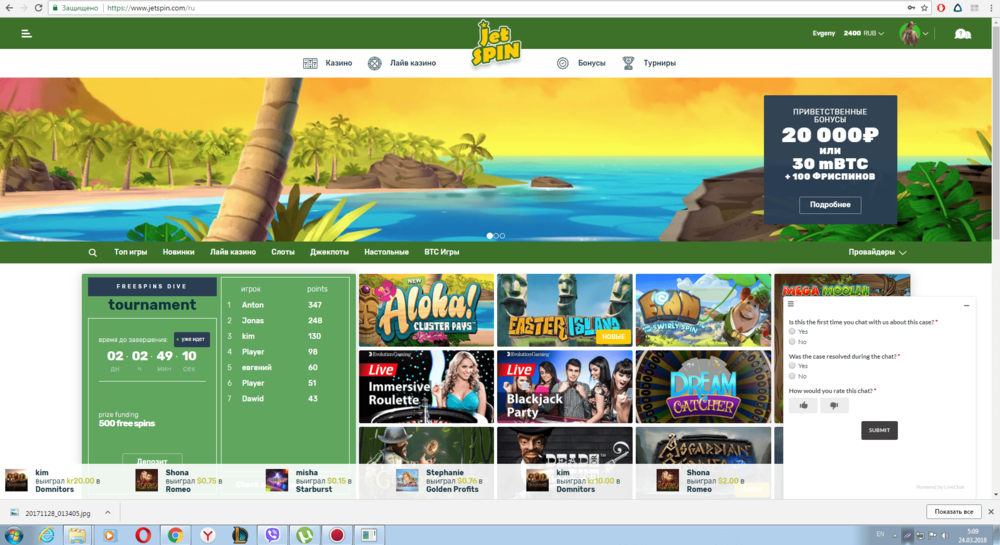Click the first banner carousel dot
This screenshot has height=545, width=1000.
490,236
